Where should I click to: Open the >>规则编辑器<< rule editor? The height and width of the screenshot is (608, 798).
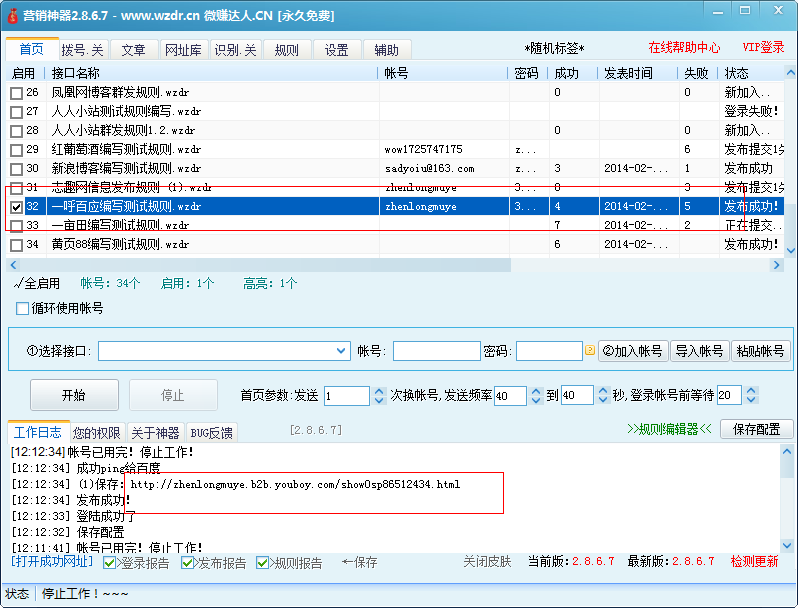[x=669, y=430]
